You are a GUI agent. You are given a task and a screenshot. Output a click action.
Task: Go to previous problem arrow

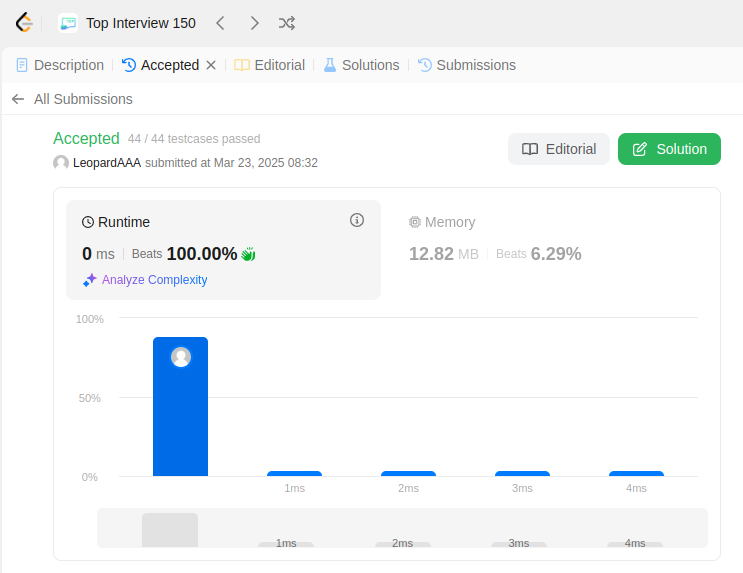221,23
